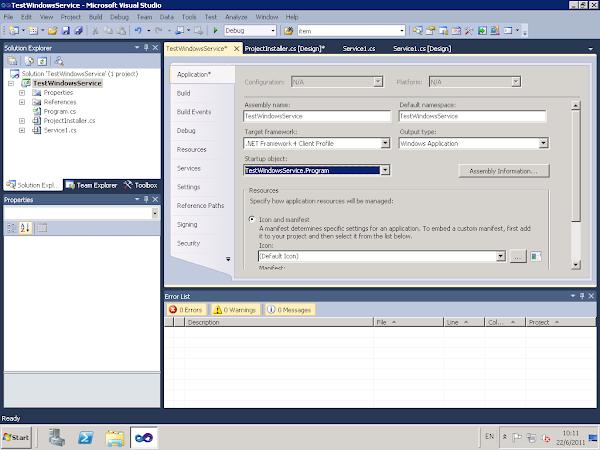600x450 pixels.
Task: Expand the ProjectInstaller.cs node
Action: pyautogui.click(x=22, y=121)
